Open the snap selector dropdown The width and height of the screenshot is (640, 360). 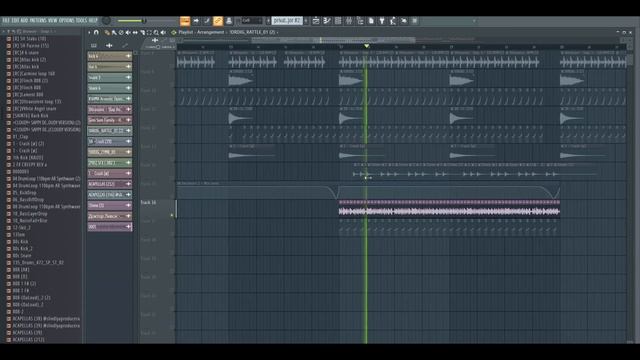point(251,20)
